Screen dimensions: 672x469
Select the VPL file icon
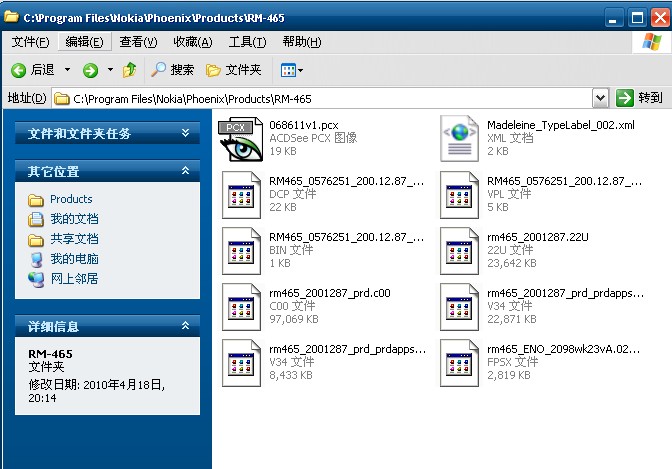(459, 195)
